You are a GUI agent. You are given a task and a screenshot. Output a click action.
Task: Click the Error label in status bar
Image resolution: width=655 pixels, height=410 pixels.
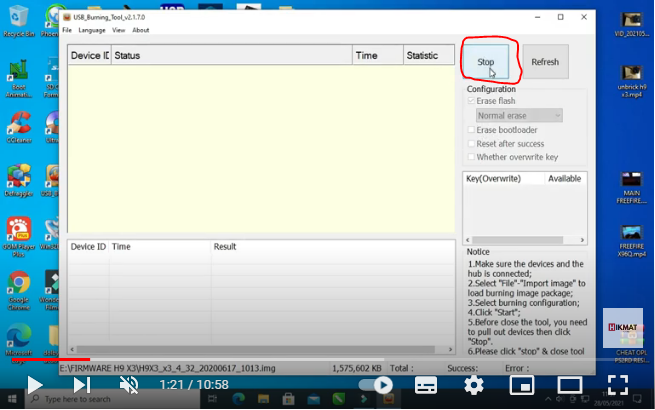pos(517,368)
